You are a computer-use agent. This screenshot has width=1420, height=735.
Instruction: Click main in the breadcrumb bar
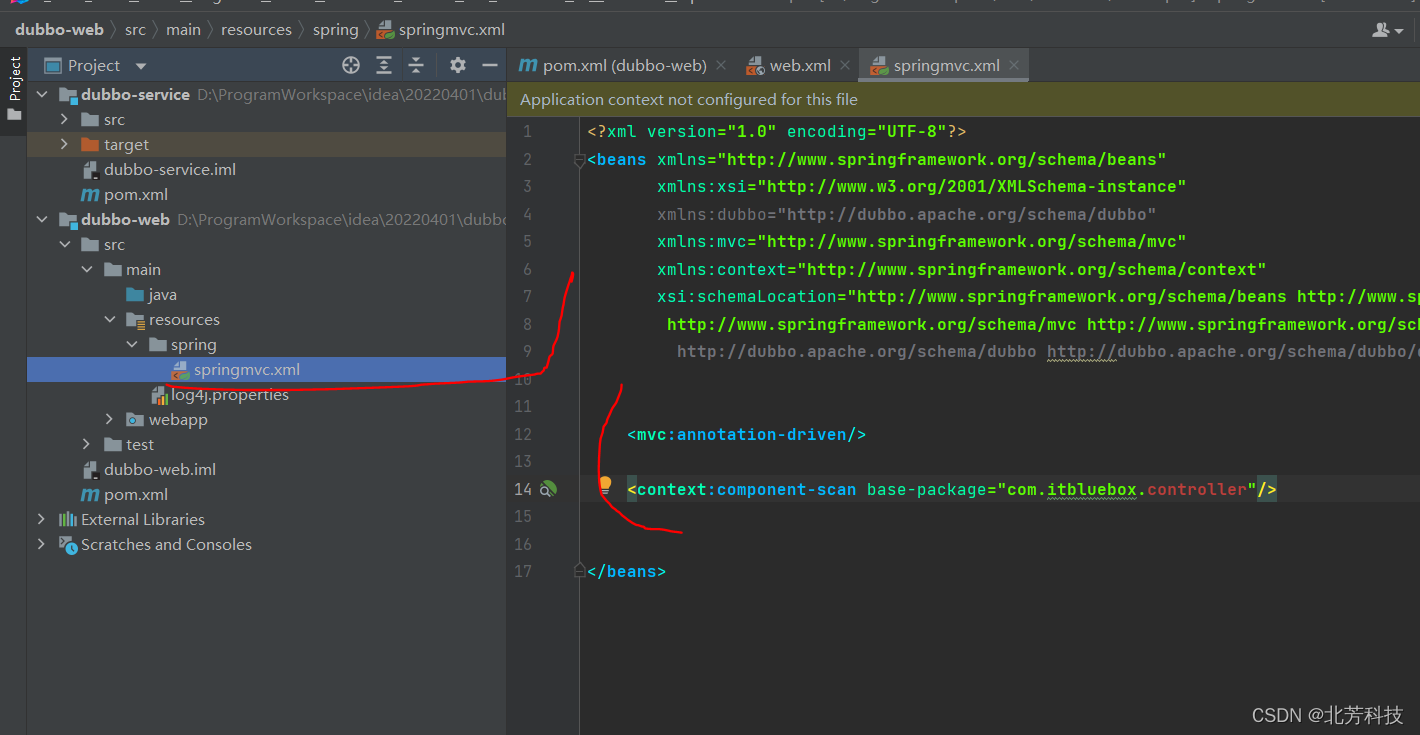[183, 30]
